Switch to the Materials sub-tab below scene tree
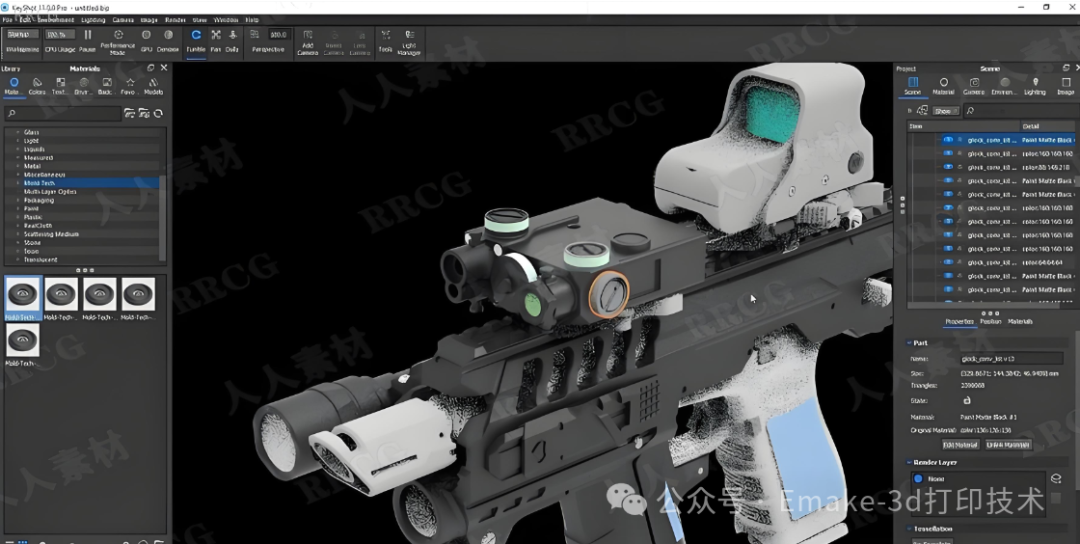This screenshot has height=544, width=1080. coord(1020,322)
